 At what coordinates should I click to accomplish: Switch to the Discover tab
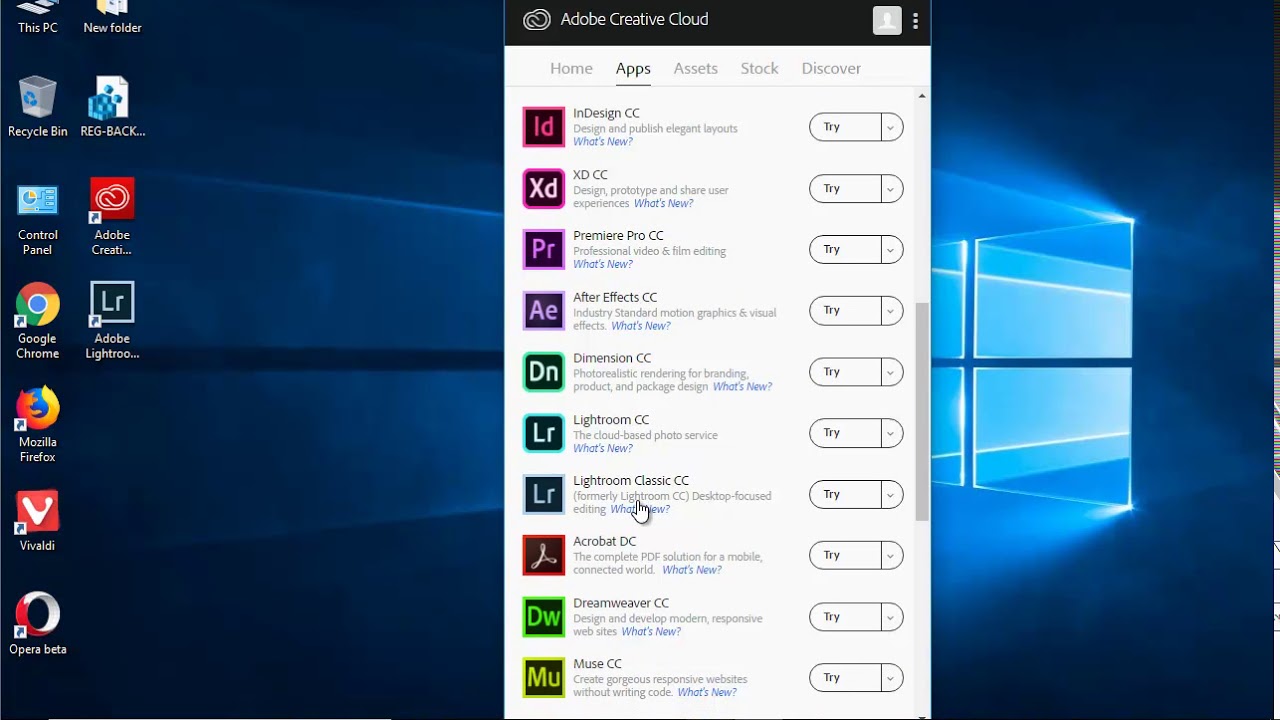[831, 68]
